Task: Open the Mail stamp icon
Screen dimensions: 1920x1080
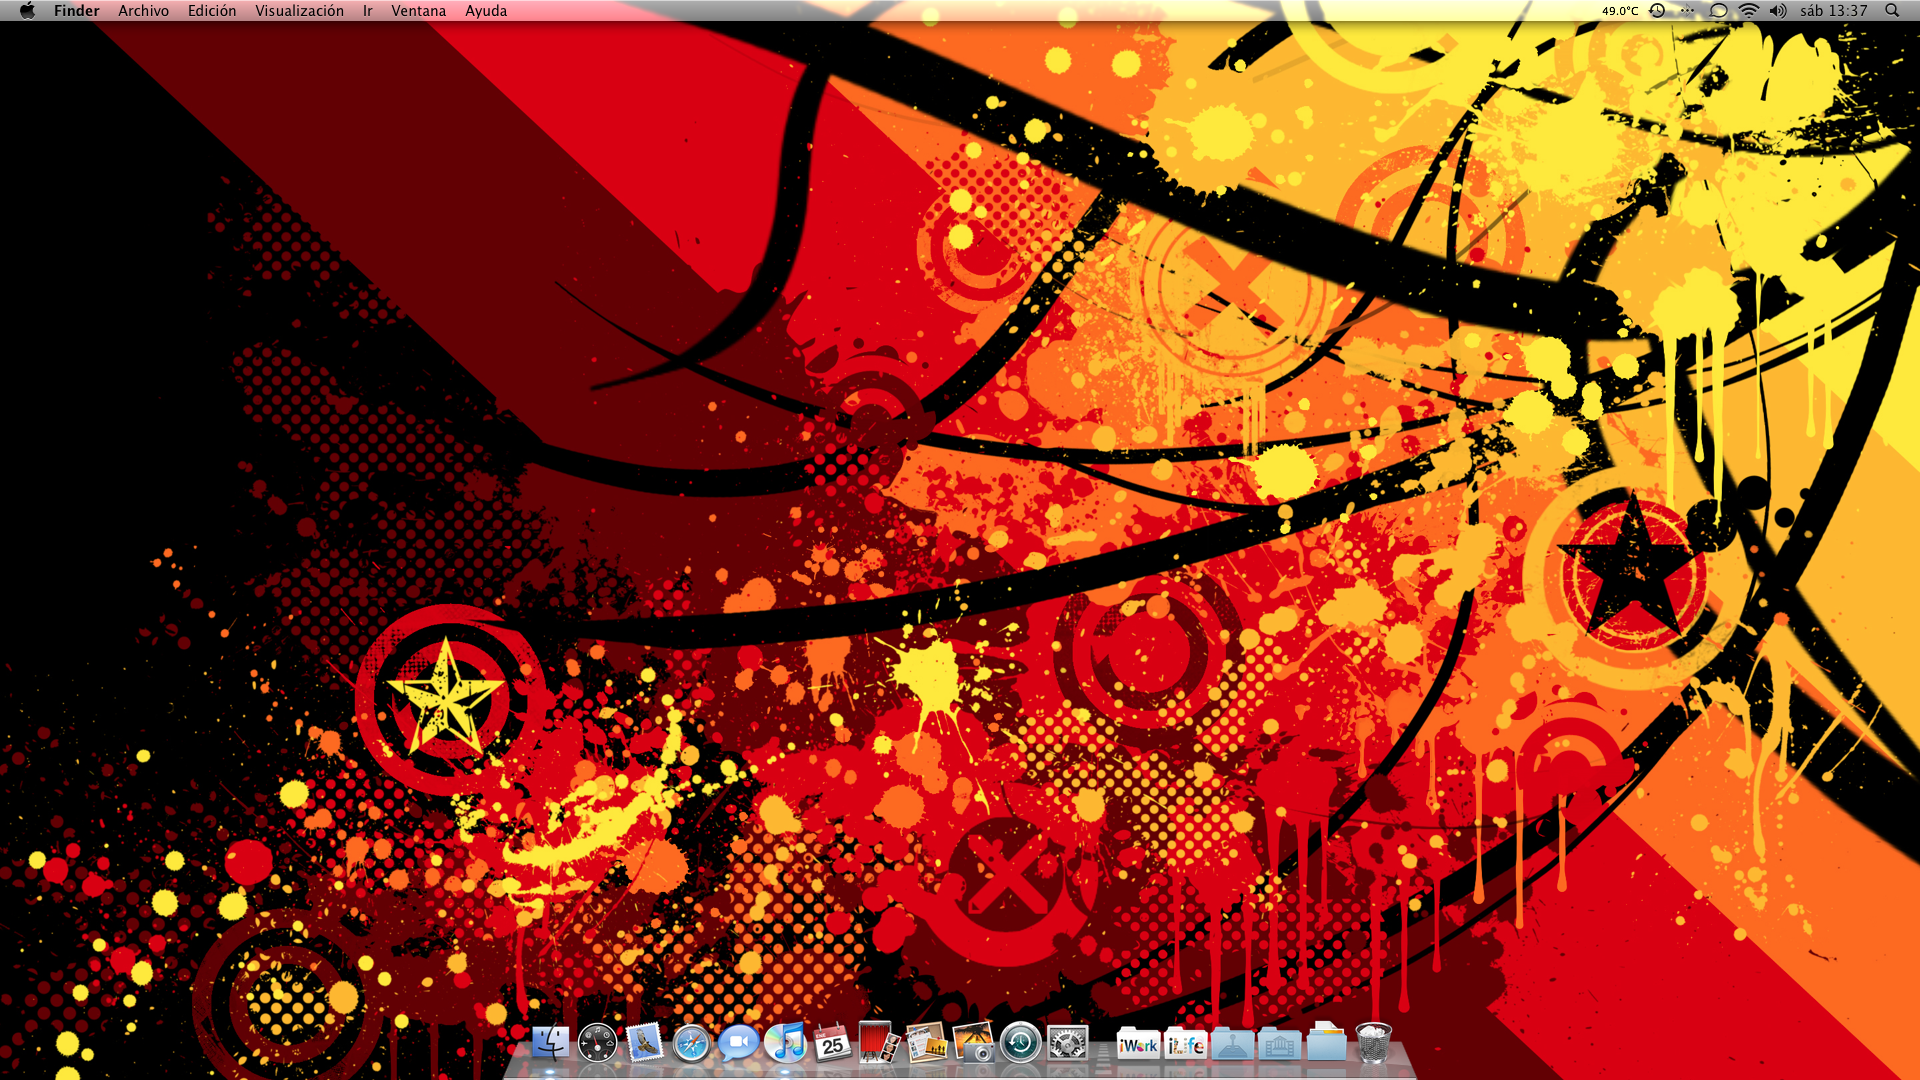Action: (644, 1043)
